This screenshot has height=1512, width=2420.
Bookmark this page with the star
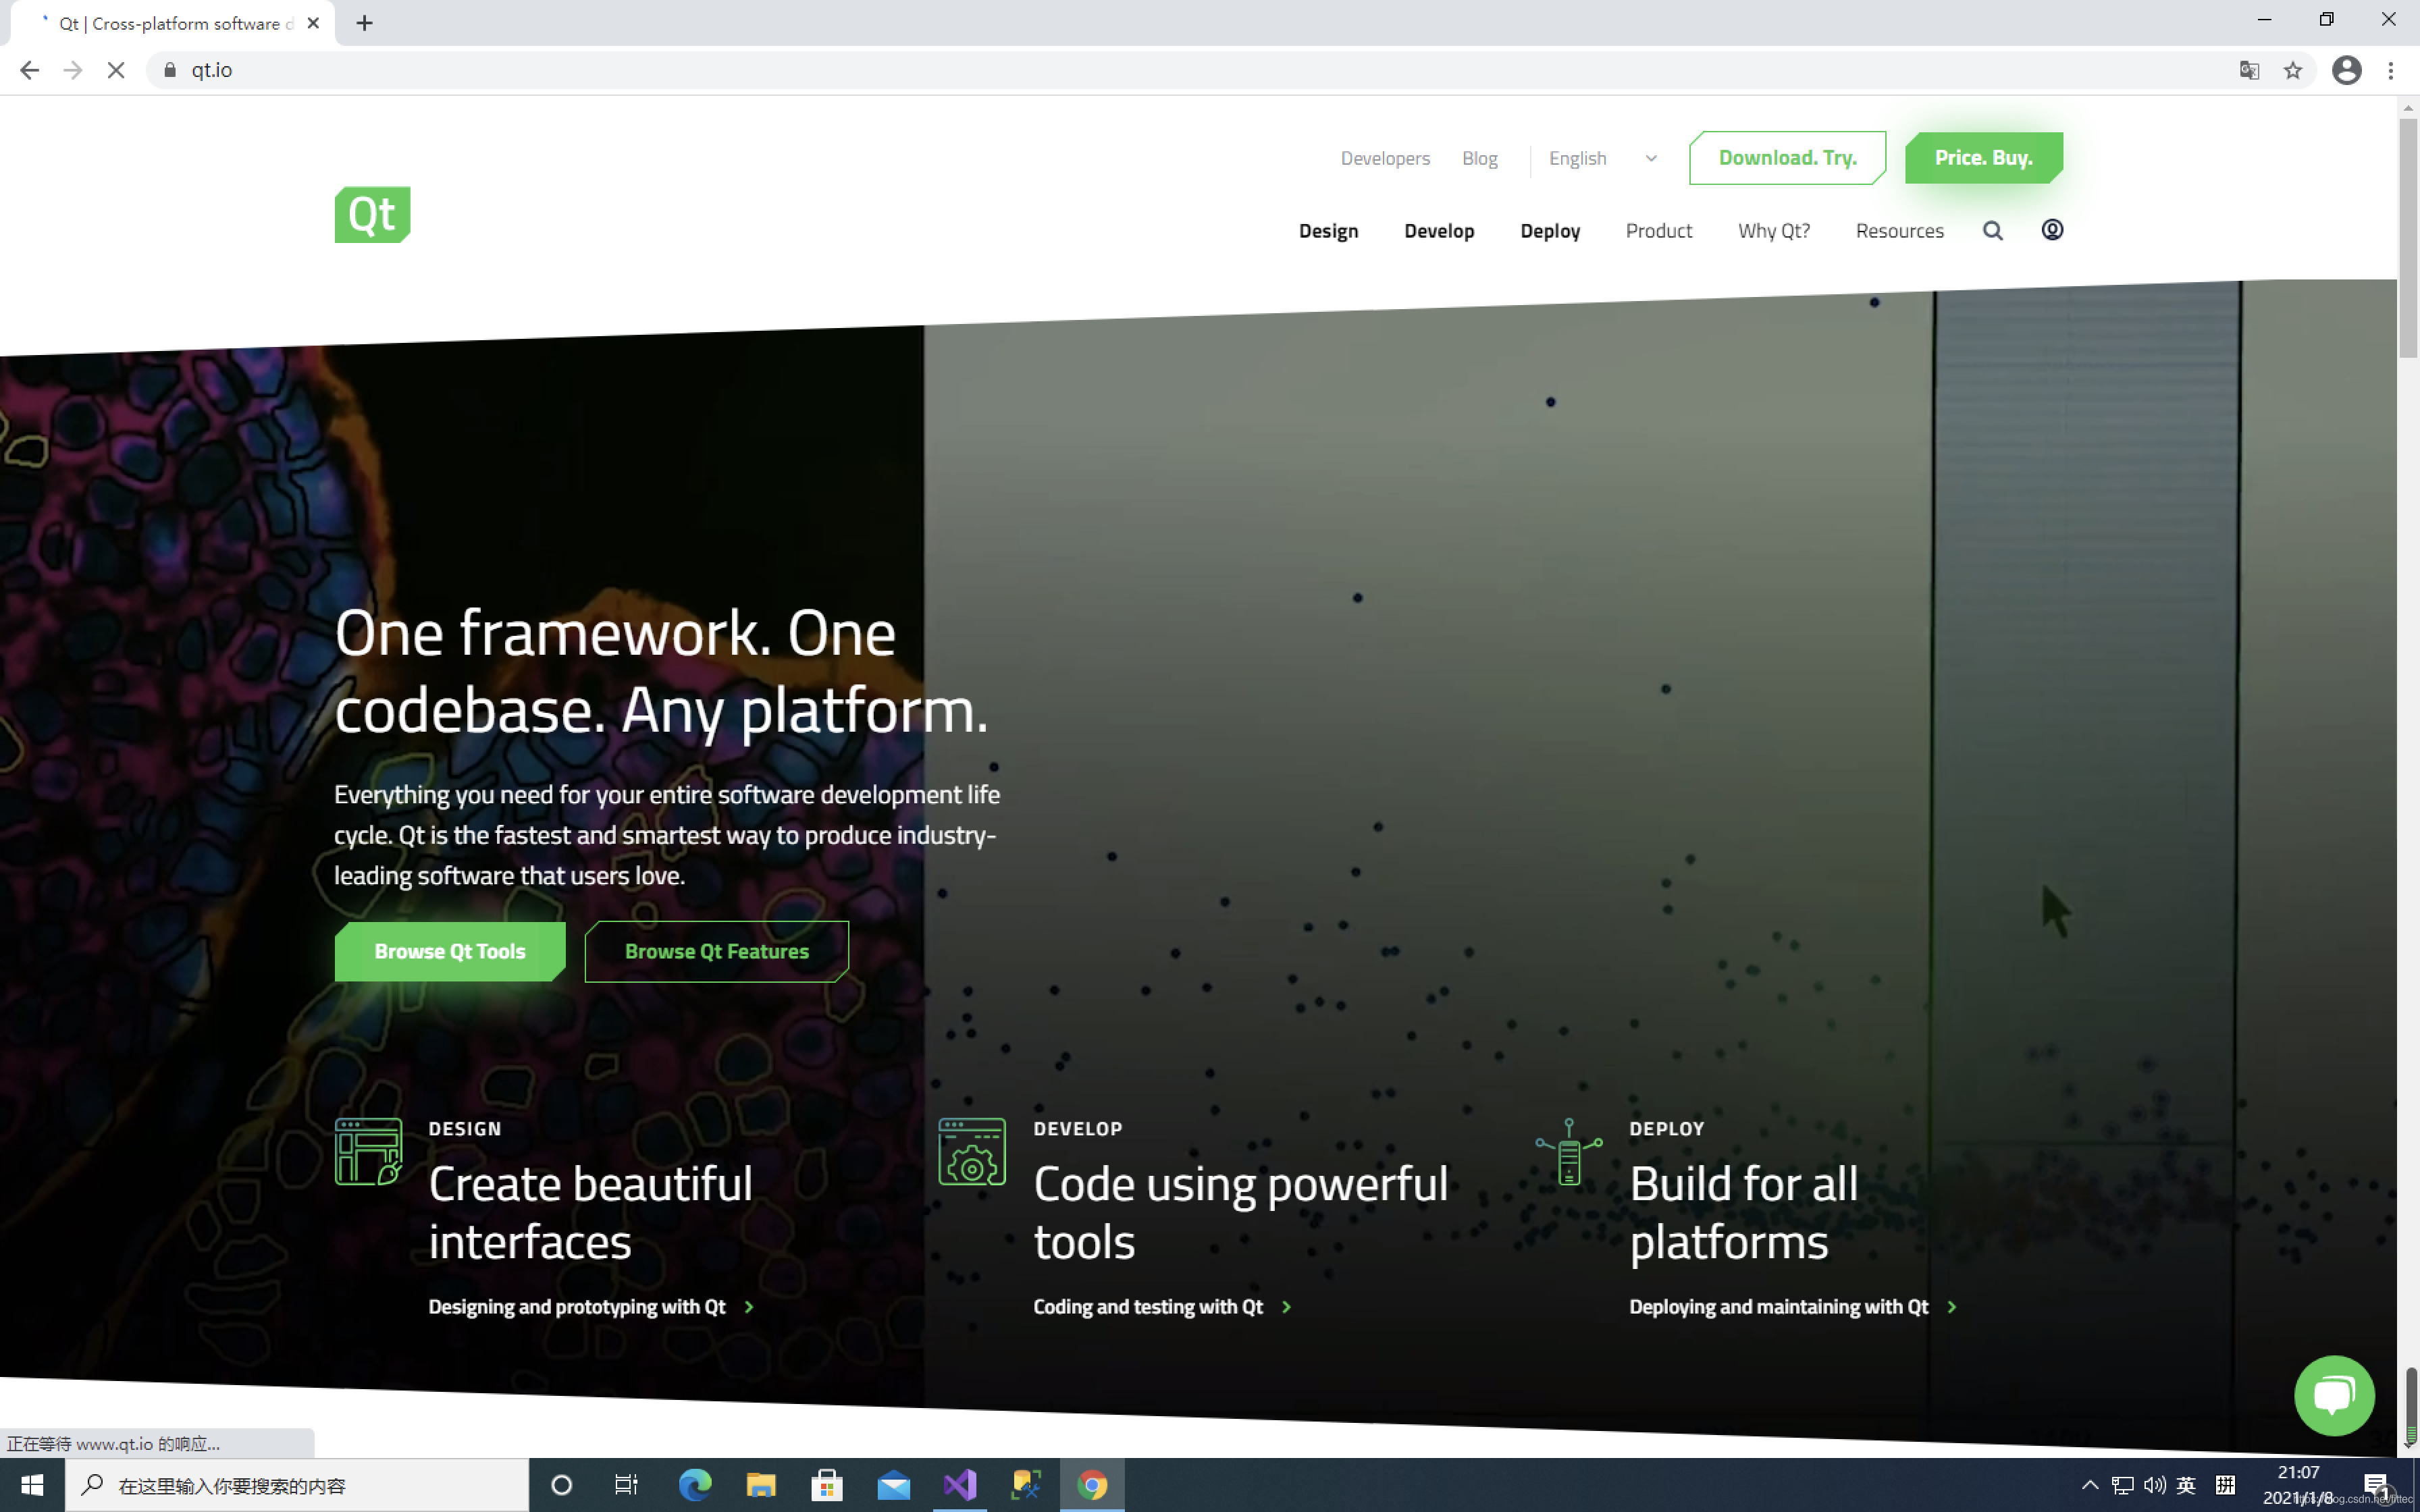click(2293, 70)
